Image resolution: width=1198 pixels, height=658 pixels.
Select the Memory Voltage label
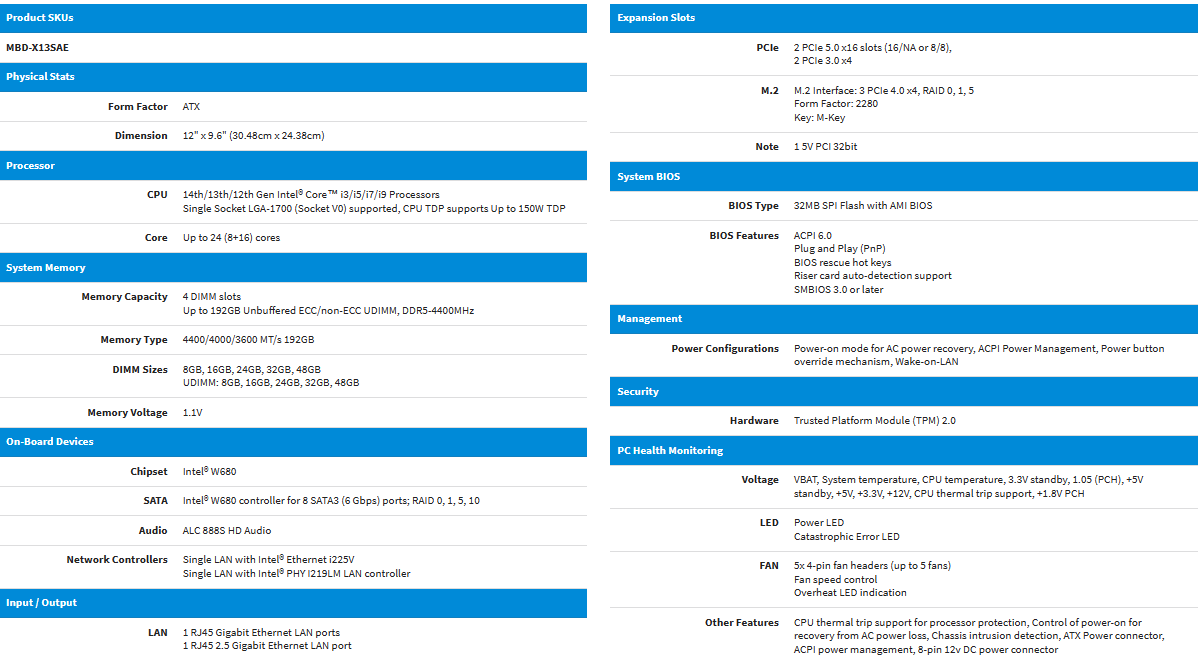pyautogui.click(x=128, y=413)
